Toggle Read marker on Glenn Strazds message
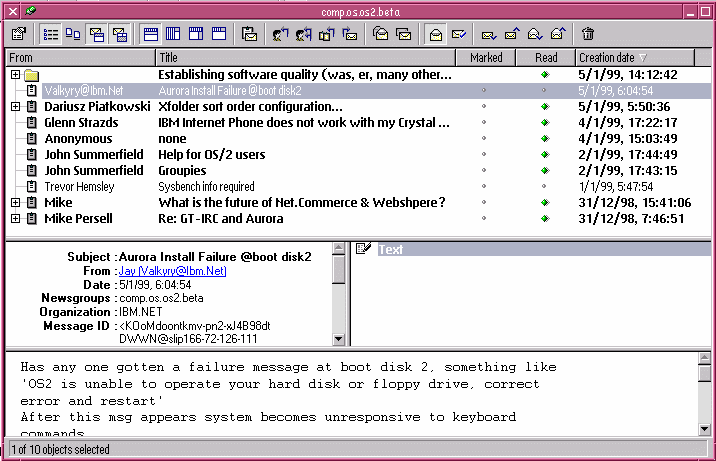The image size is (716, 461). click(544, 122)
